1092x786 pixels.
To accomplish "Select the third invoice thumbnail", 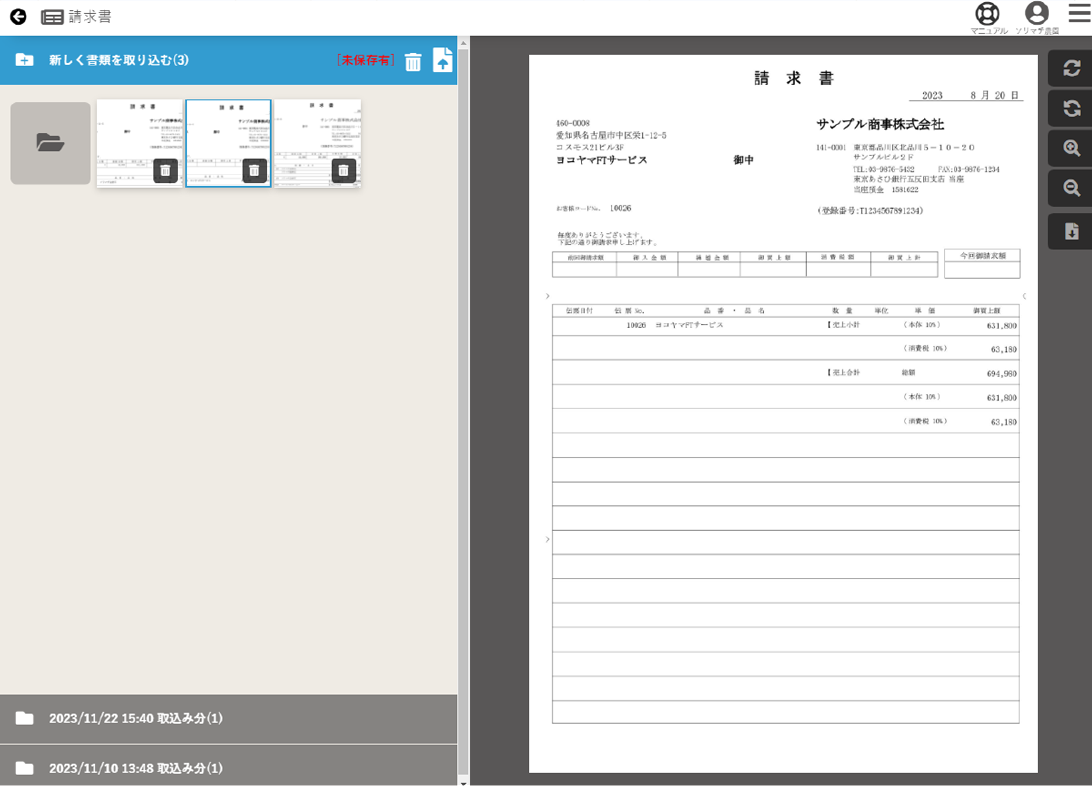I will point(318,143).
